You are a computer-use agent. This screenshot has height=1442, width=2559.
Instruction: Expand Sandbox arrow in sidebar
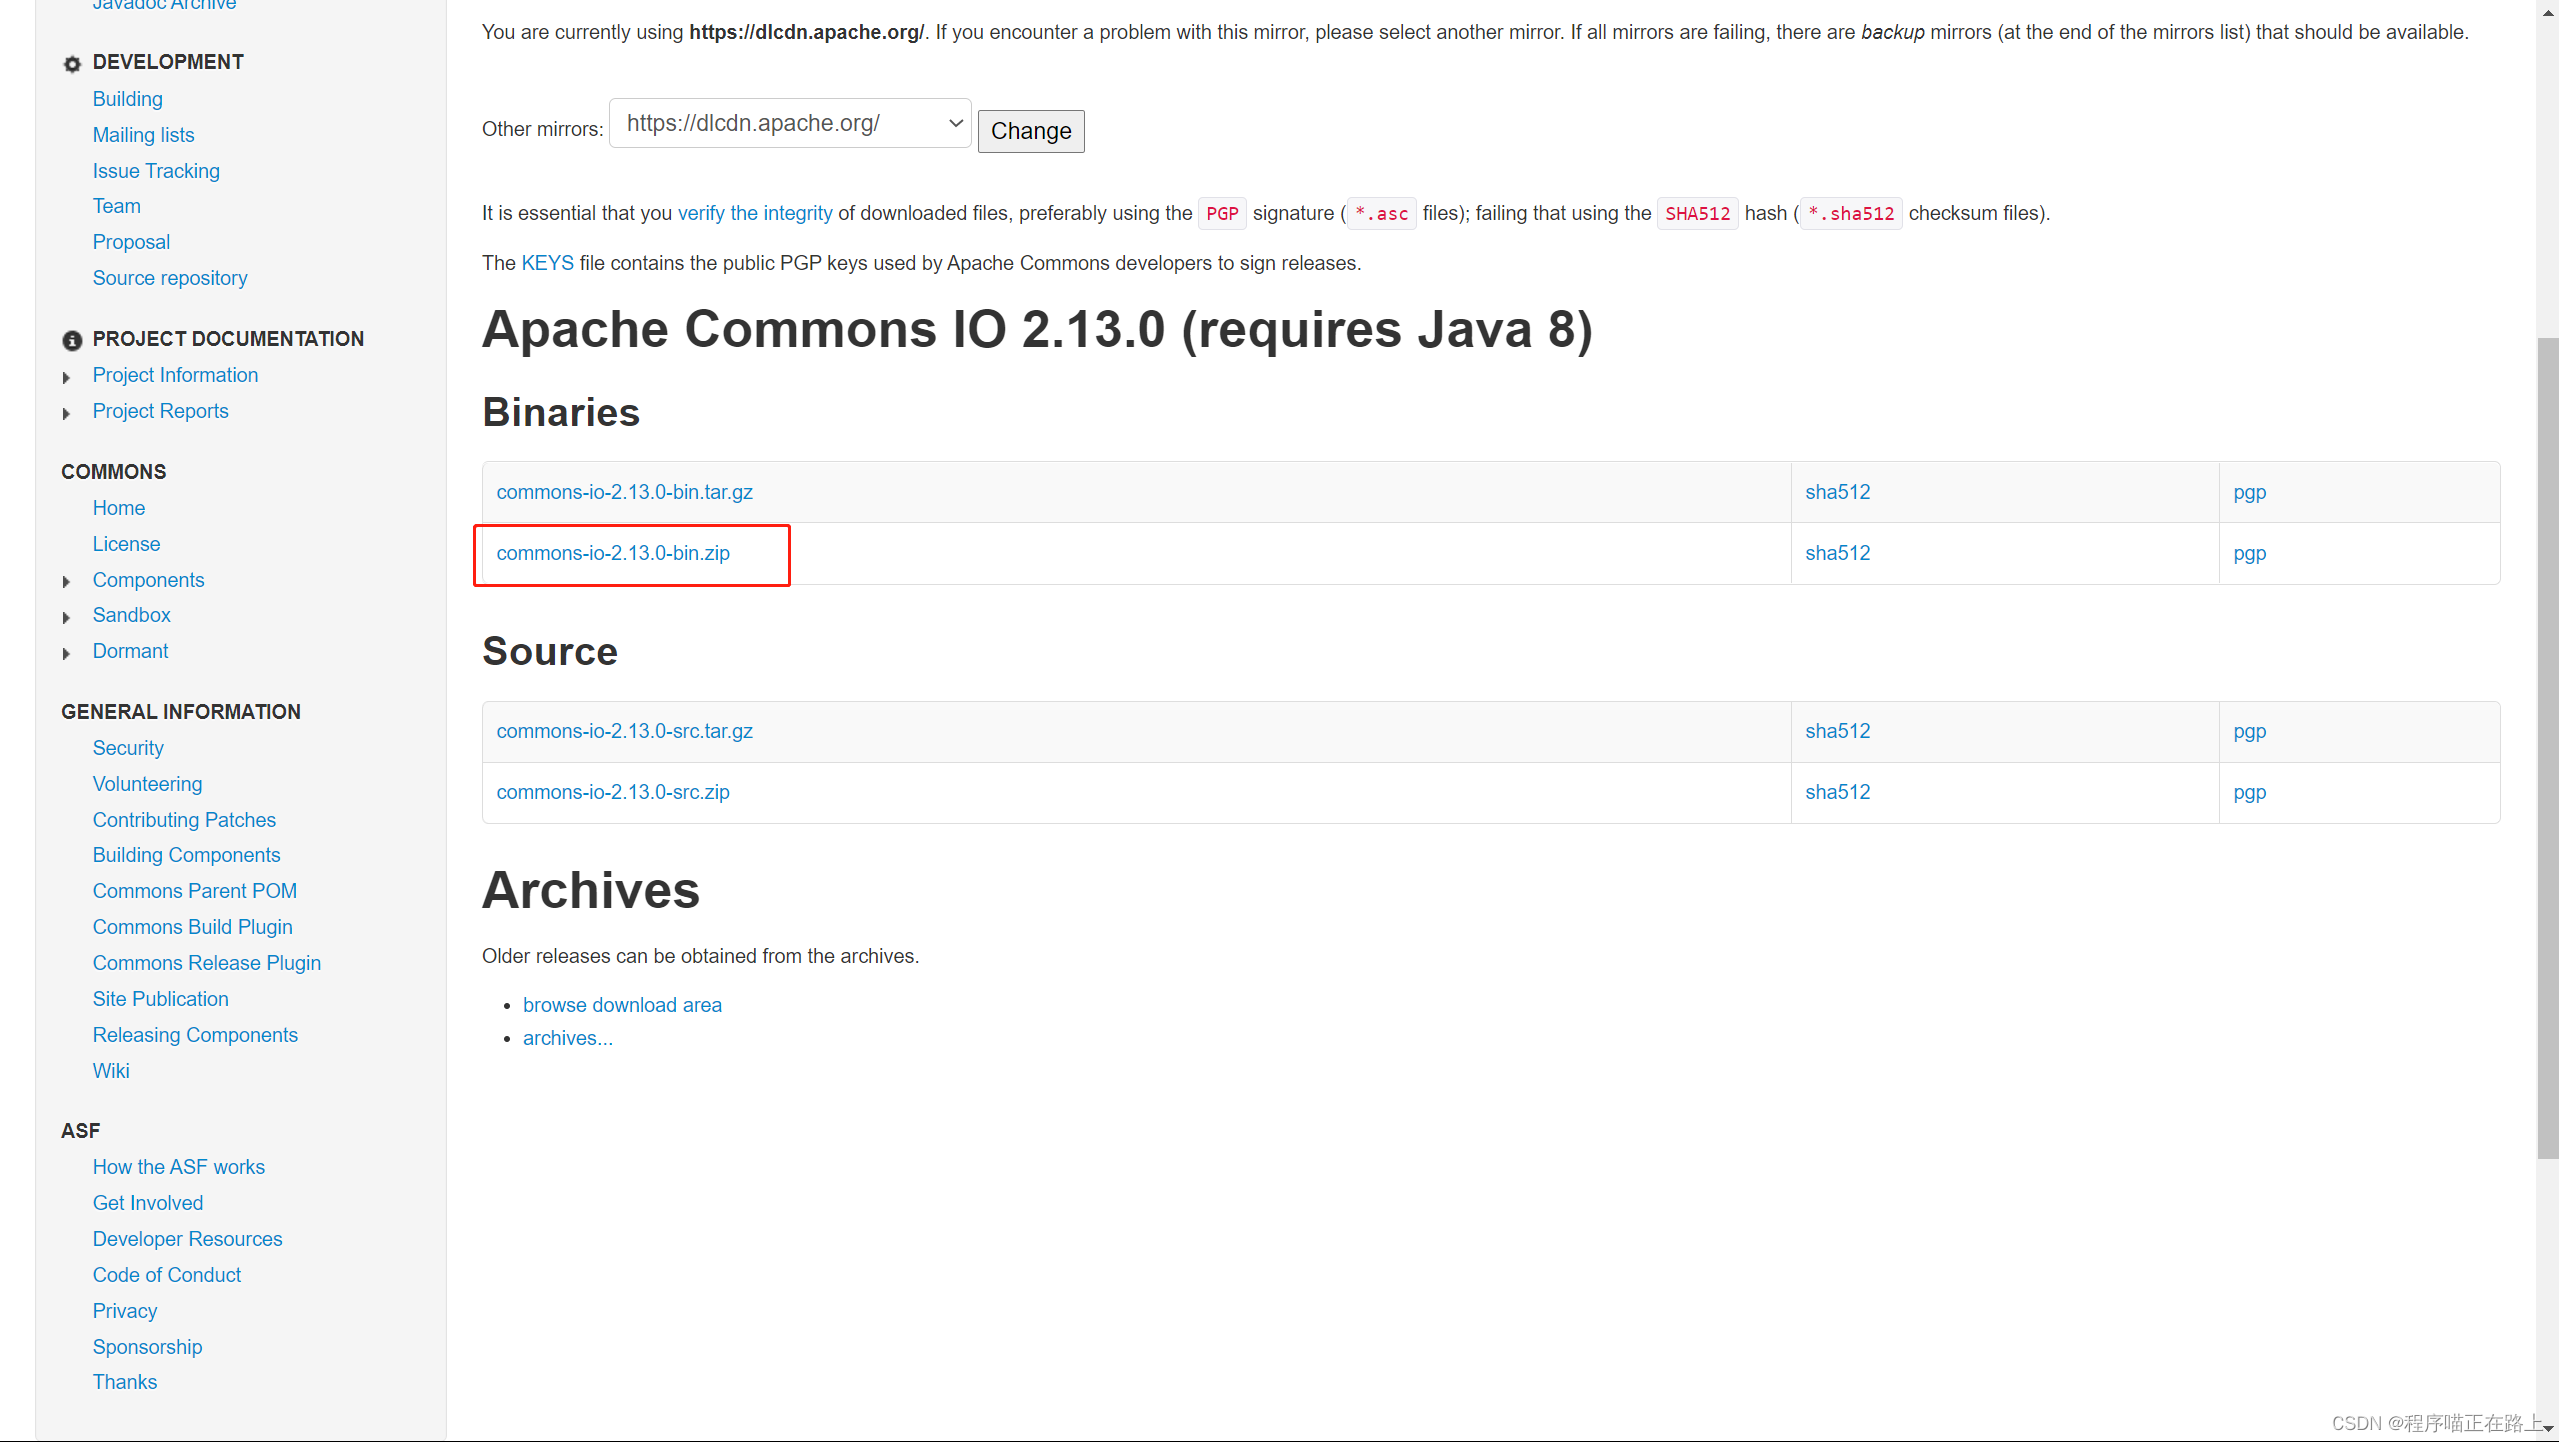pyautogui.click(x=66, y=617)
